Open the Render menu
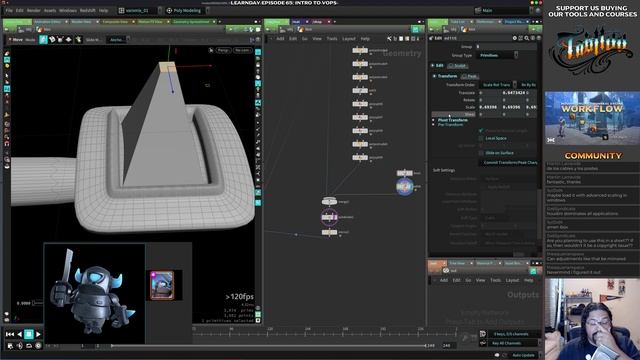 (x=33, y=10)
